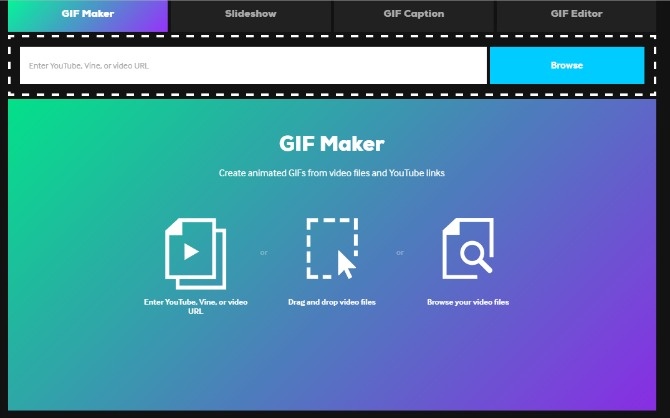Click the "or" separator before the browse icon
The height and width of the screenshot is (418, 670).
[400, 253]
